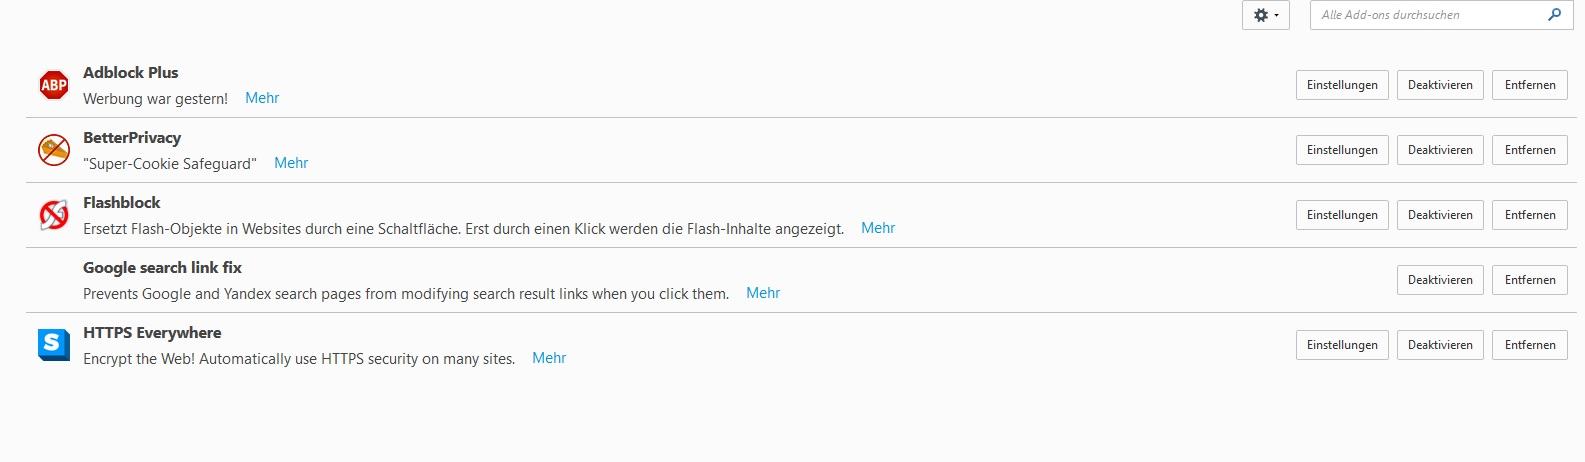1585x462 pixels.
Task: Click Mehr link for HTTPS Everywhere
Action: click(549, 358)
